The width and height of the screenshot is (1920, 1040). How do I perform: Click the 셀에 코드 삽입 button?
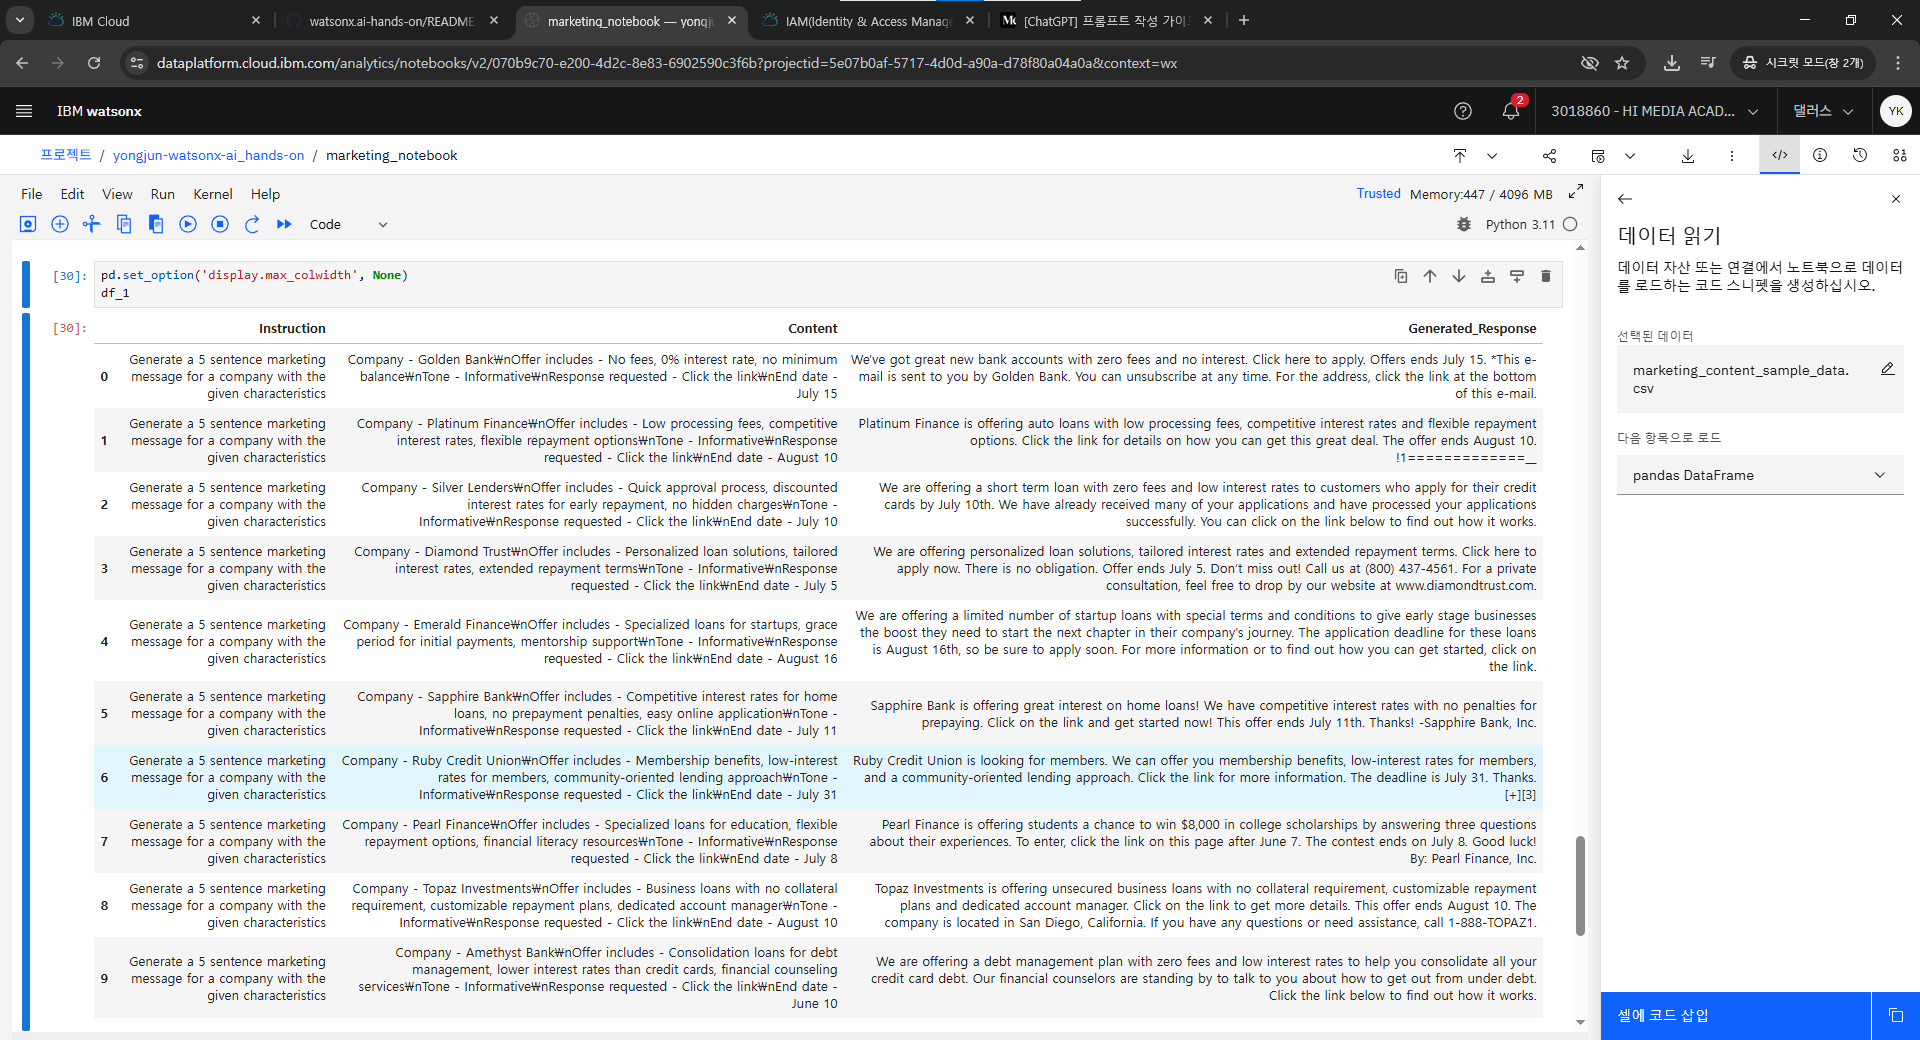tap(1736, 1016)
